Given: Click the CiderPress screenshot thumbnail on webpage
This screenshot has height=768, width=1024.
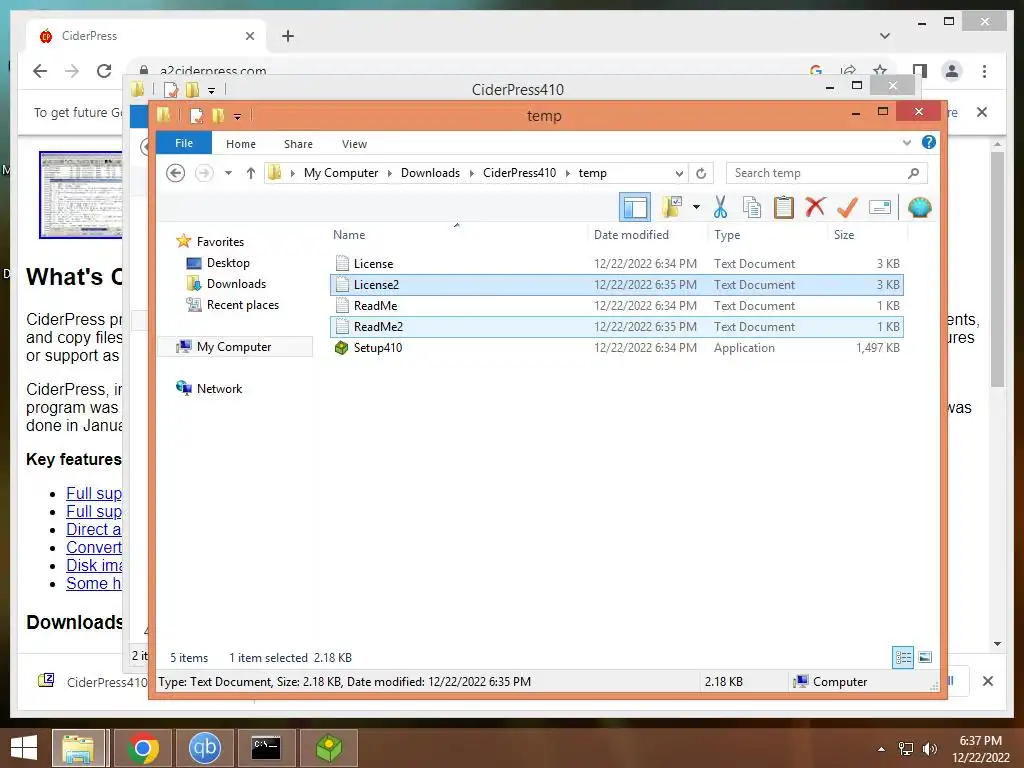Looking at the screenshot, I should pos(80,195).
